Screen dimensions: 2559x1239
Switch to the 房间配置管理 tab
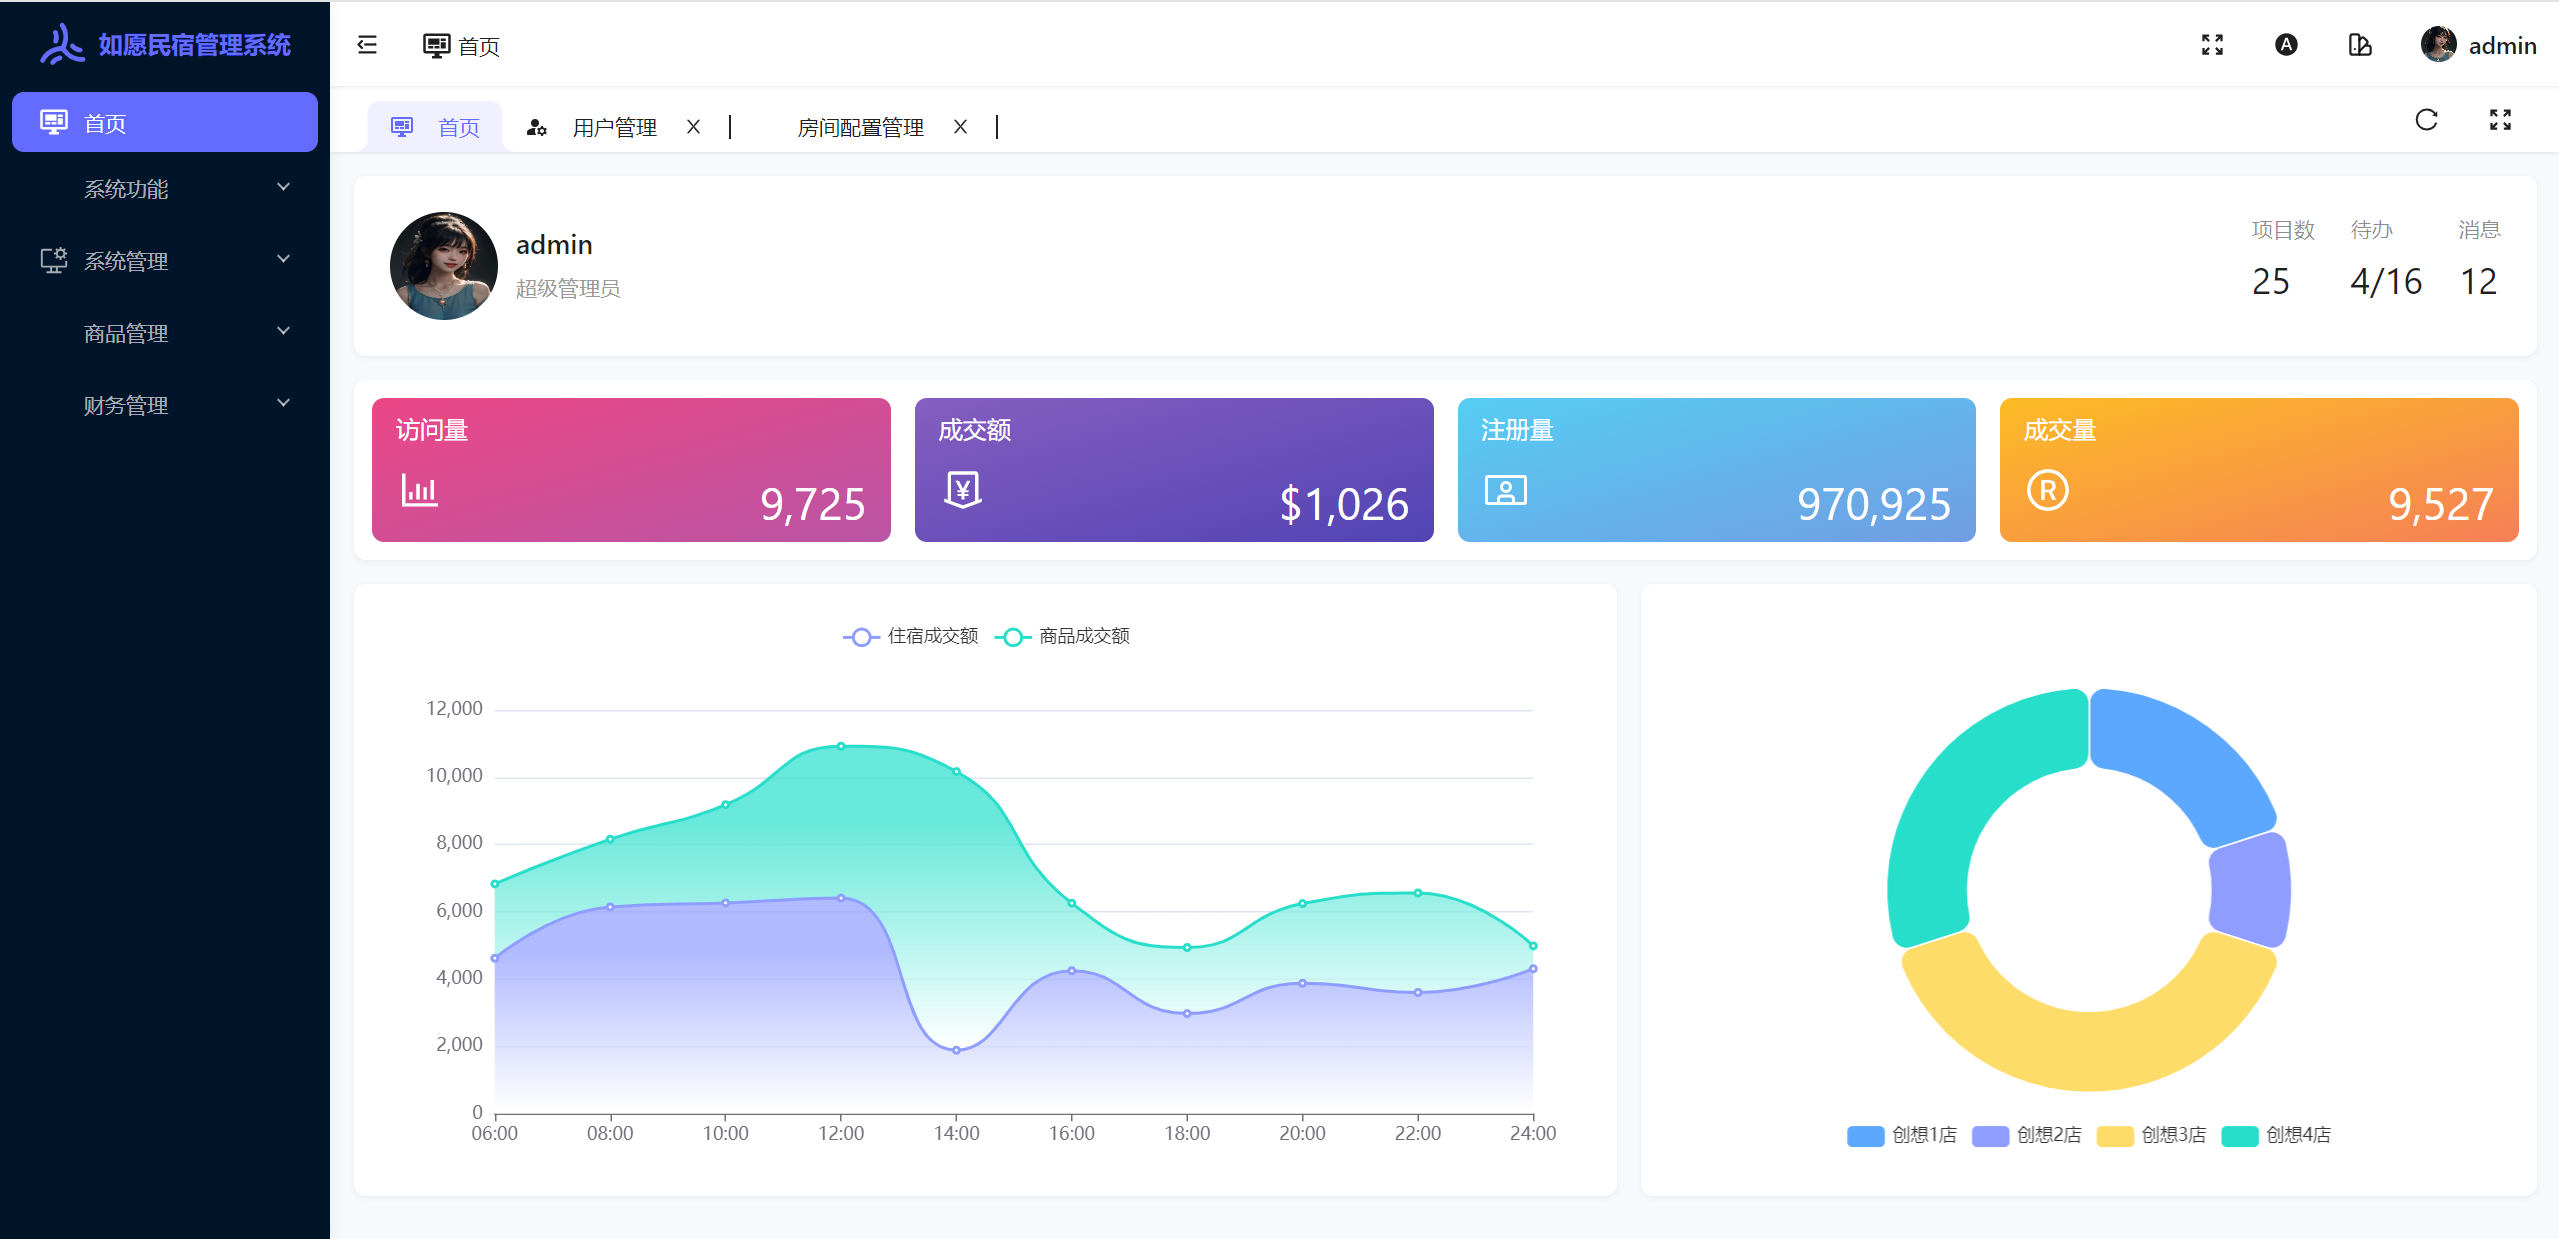pyautogui.click(x=859, y=128)
